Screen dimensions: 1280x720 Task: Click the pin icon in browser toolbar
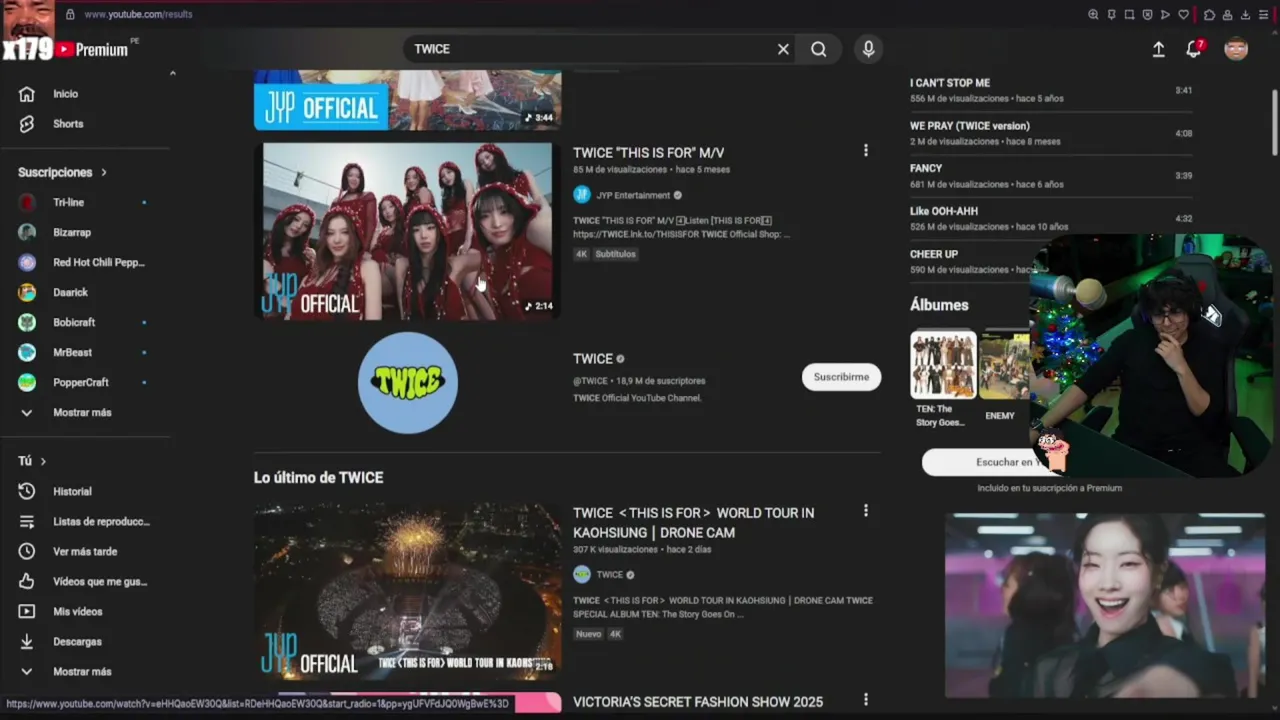(x=1111, y=15)
